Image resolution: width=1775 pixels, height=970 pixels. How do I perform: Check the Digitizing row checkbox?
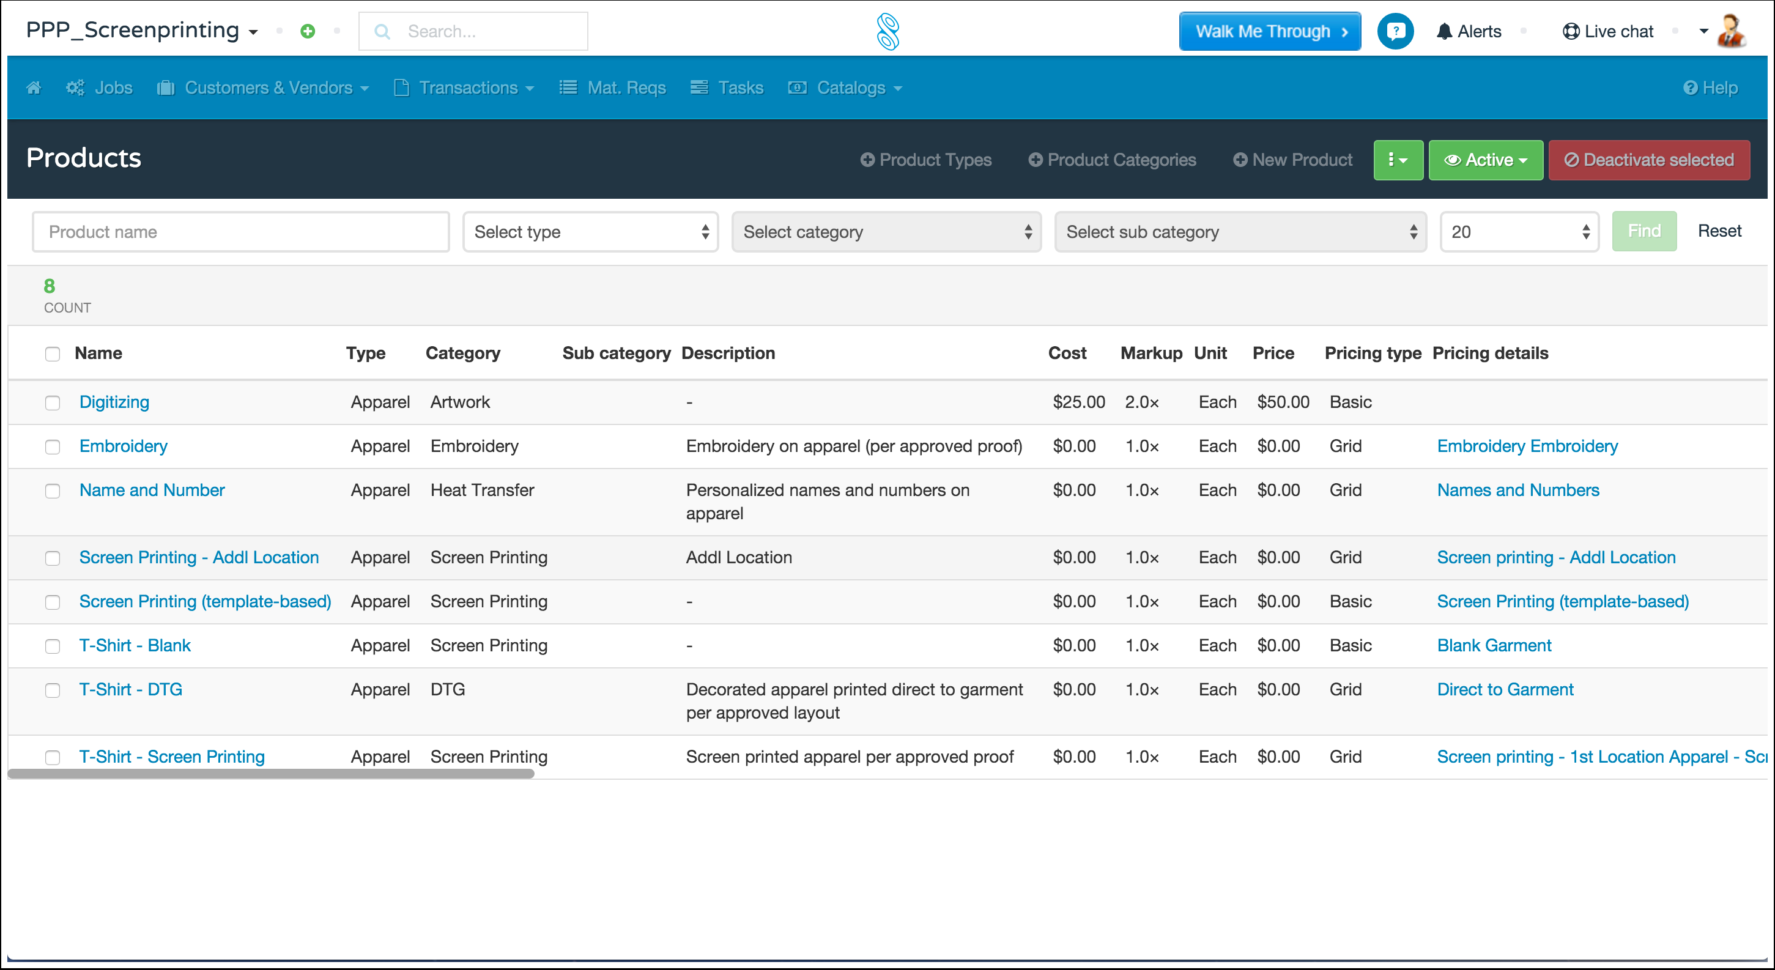[x=53, y=403]
